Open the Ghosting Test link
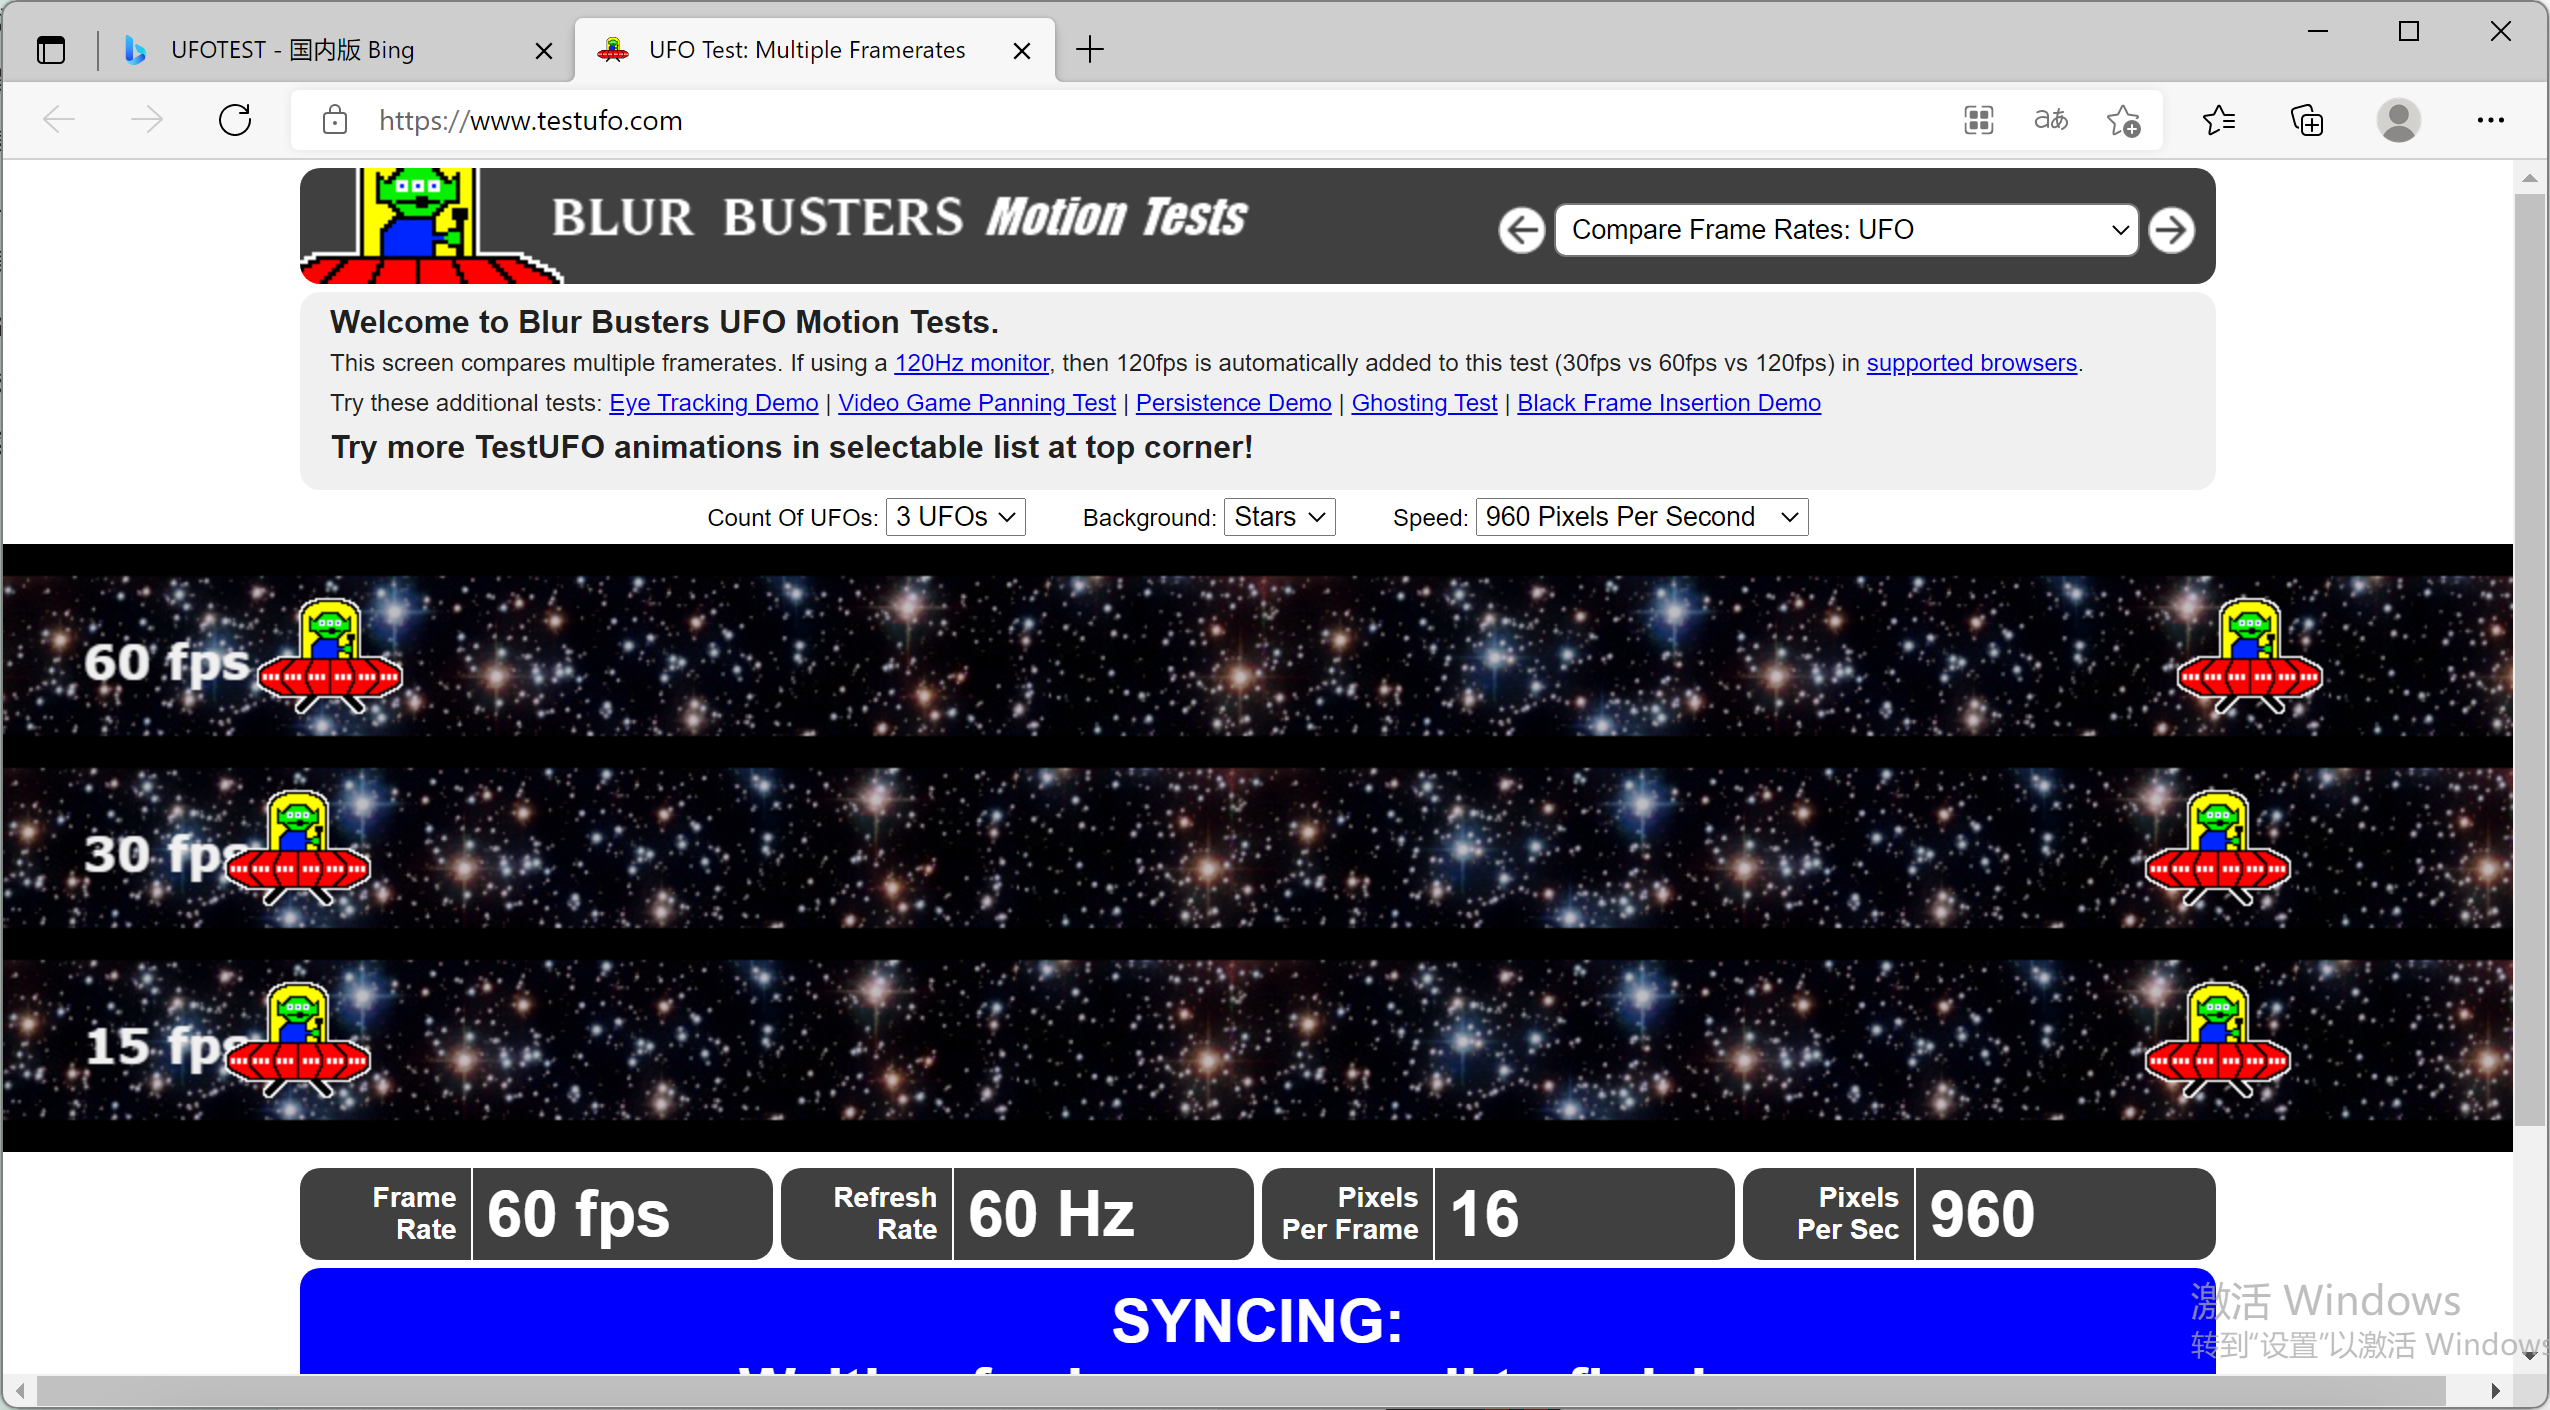Image resolution: width=2550 pixels, height=1410 pixels. point(1424,403)
